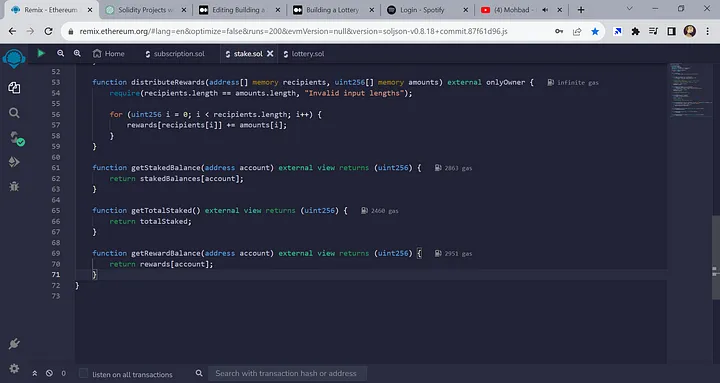
Task: Open a new browser tab
Action: pyautogui.click(x=581, y=10)
